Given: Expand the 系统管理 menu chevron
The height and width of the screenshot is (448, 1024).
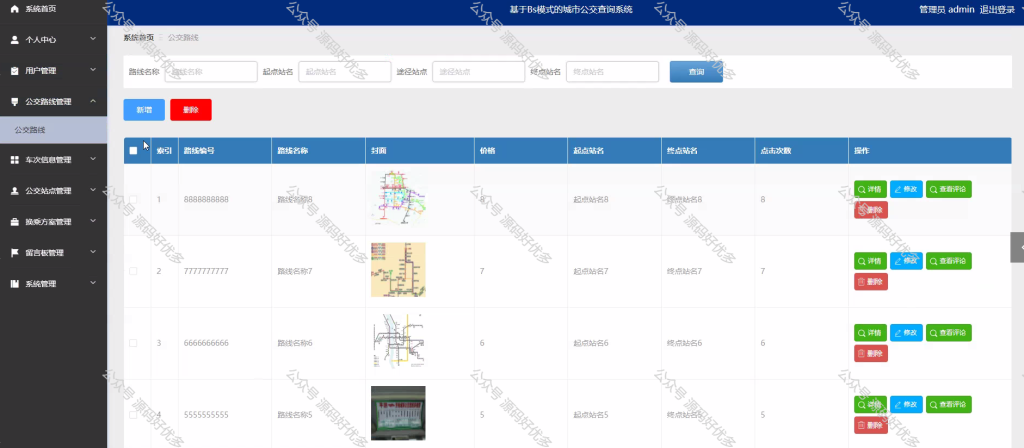Looking at the screenshot, I should pos(93,283).
